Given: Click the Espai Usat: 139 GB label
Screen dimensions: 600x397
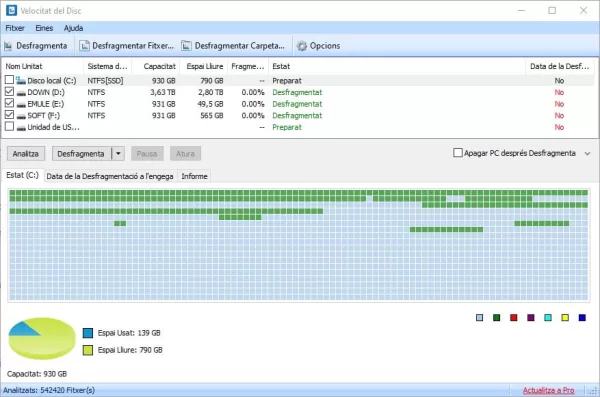Looking at the screenshot, I should (129, 333).
